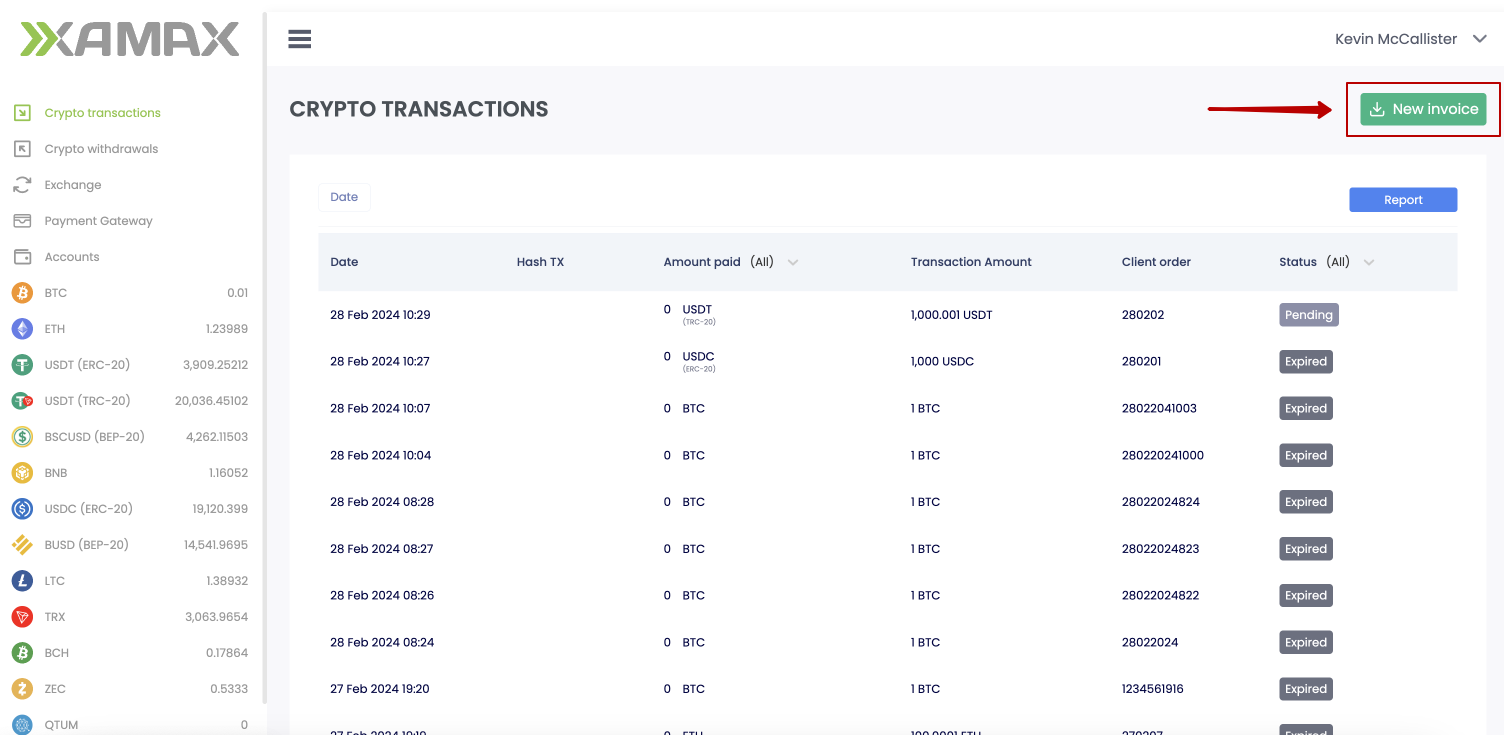The height and width of the screenshot is (735, 1504).
Task: Click the USDC (ERC-20) balance 19,120.399
Action: click(x=220, y=509)
